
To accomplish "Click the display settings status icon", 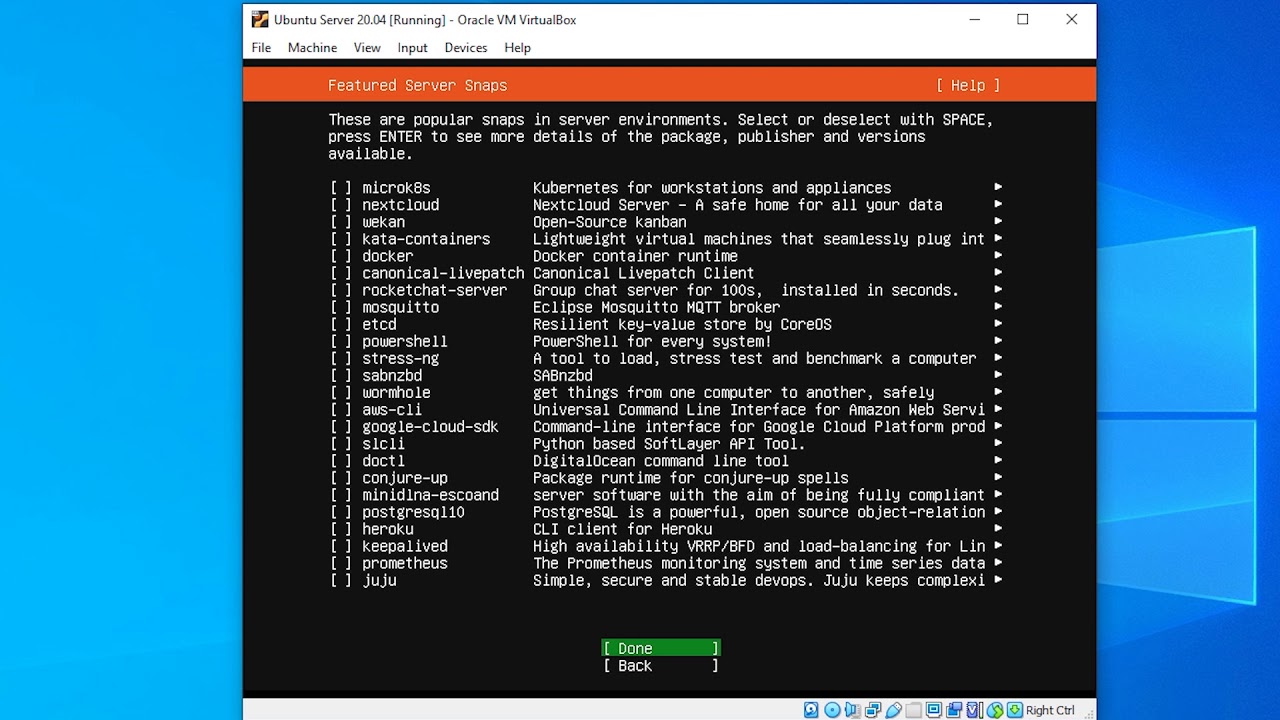I will point(934,710).
